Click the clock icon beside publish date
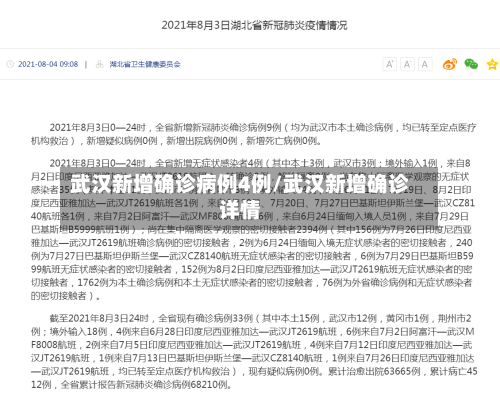 pyautogui.click(x=10, y=64)
